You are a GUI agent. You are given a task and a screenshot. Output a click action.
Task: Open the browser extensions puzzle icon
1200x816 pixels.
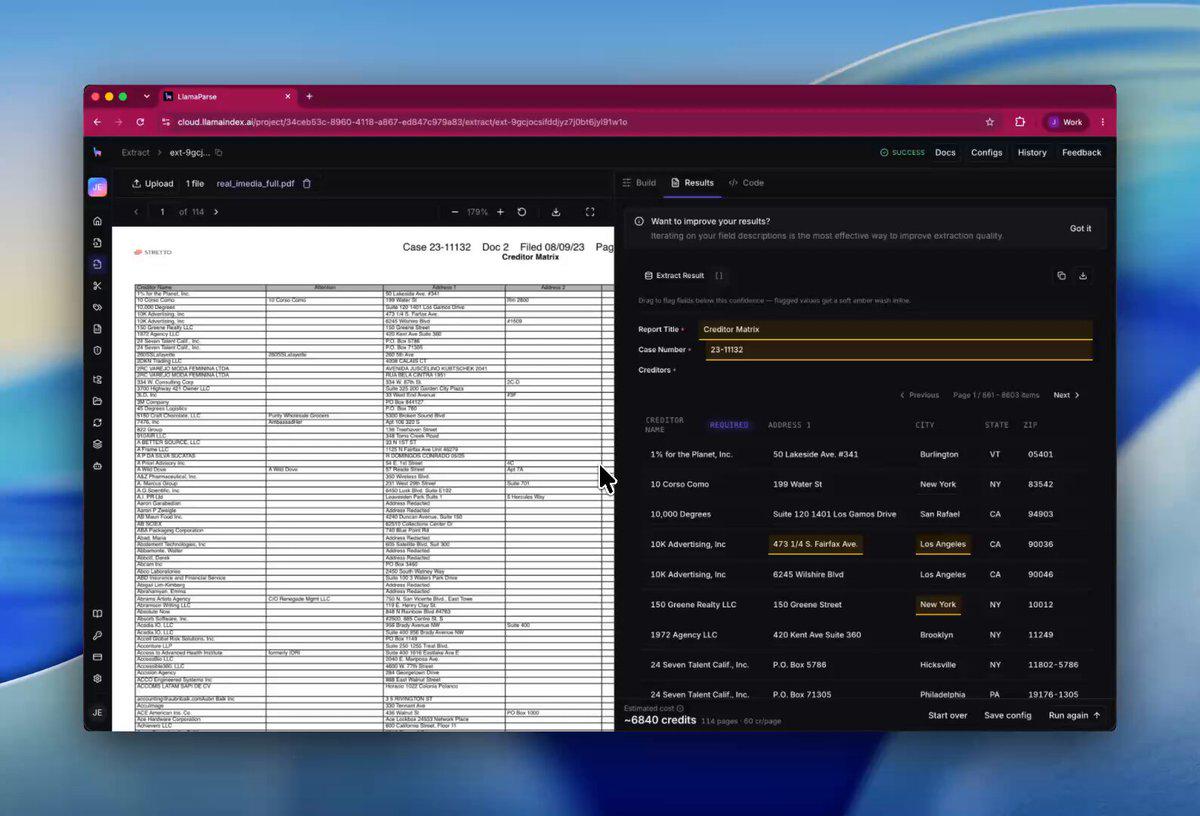tap(1020, 122)
